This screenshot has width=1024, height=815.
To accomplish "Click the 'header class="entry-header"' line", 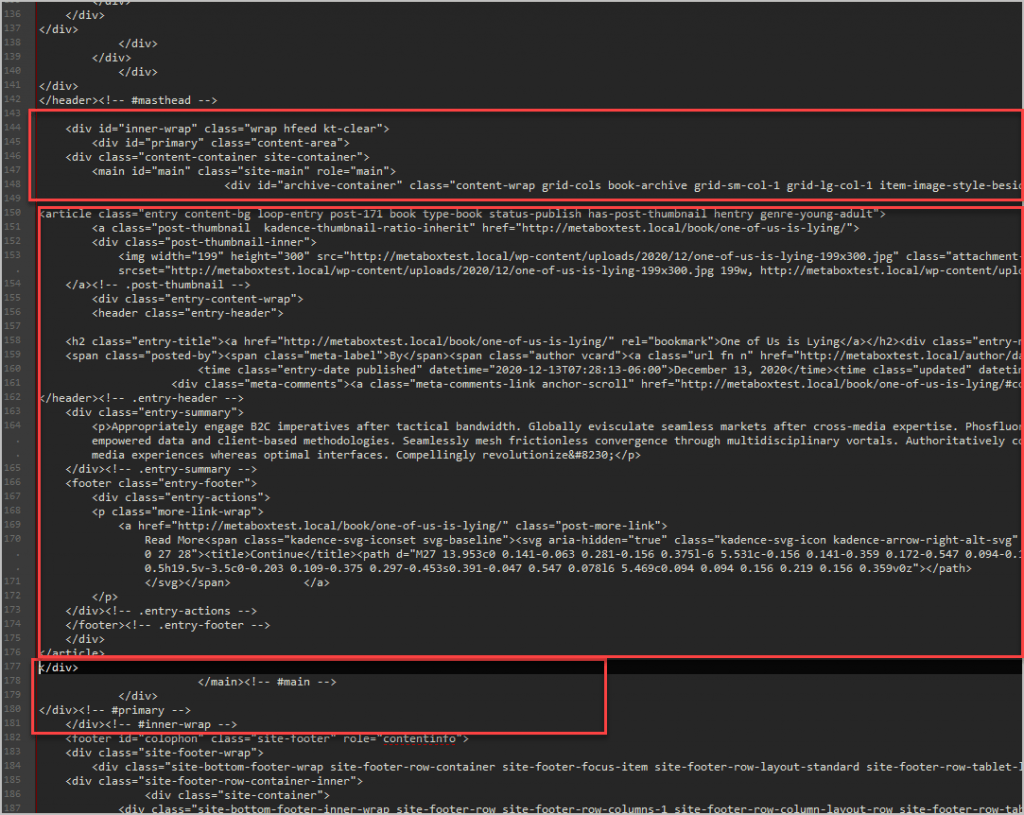I will pyautogui.click(x=187, y=313).
